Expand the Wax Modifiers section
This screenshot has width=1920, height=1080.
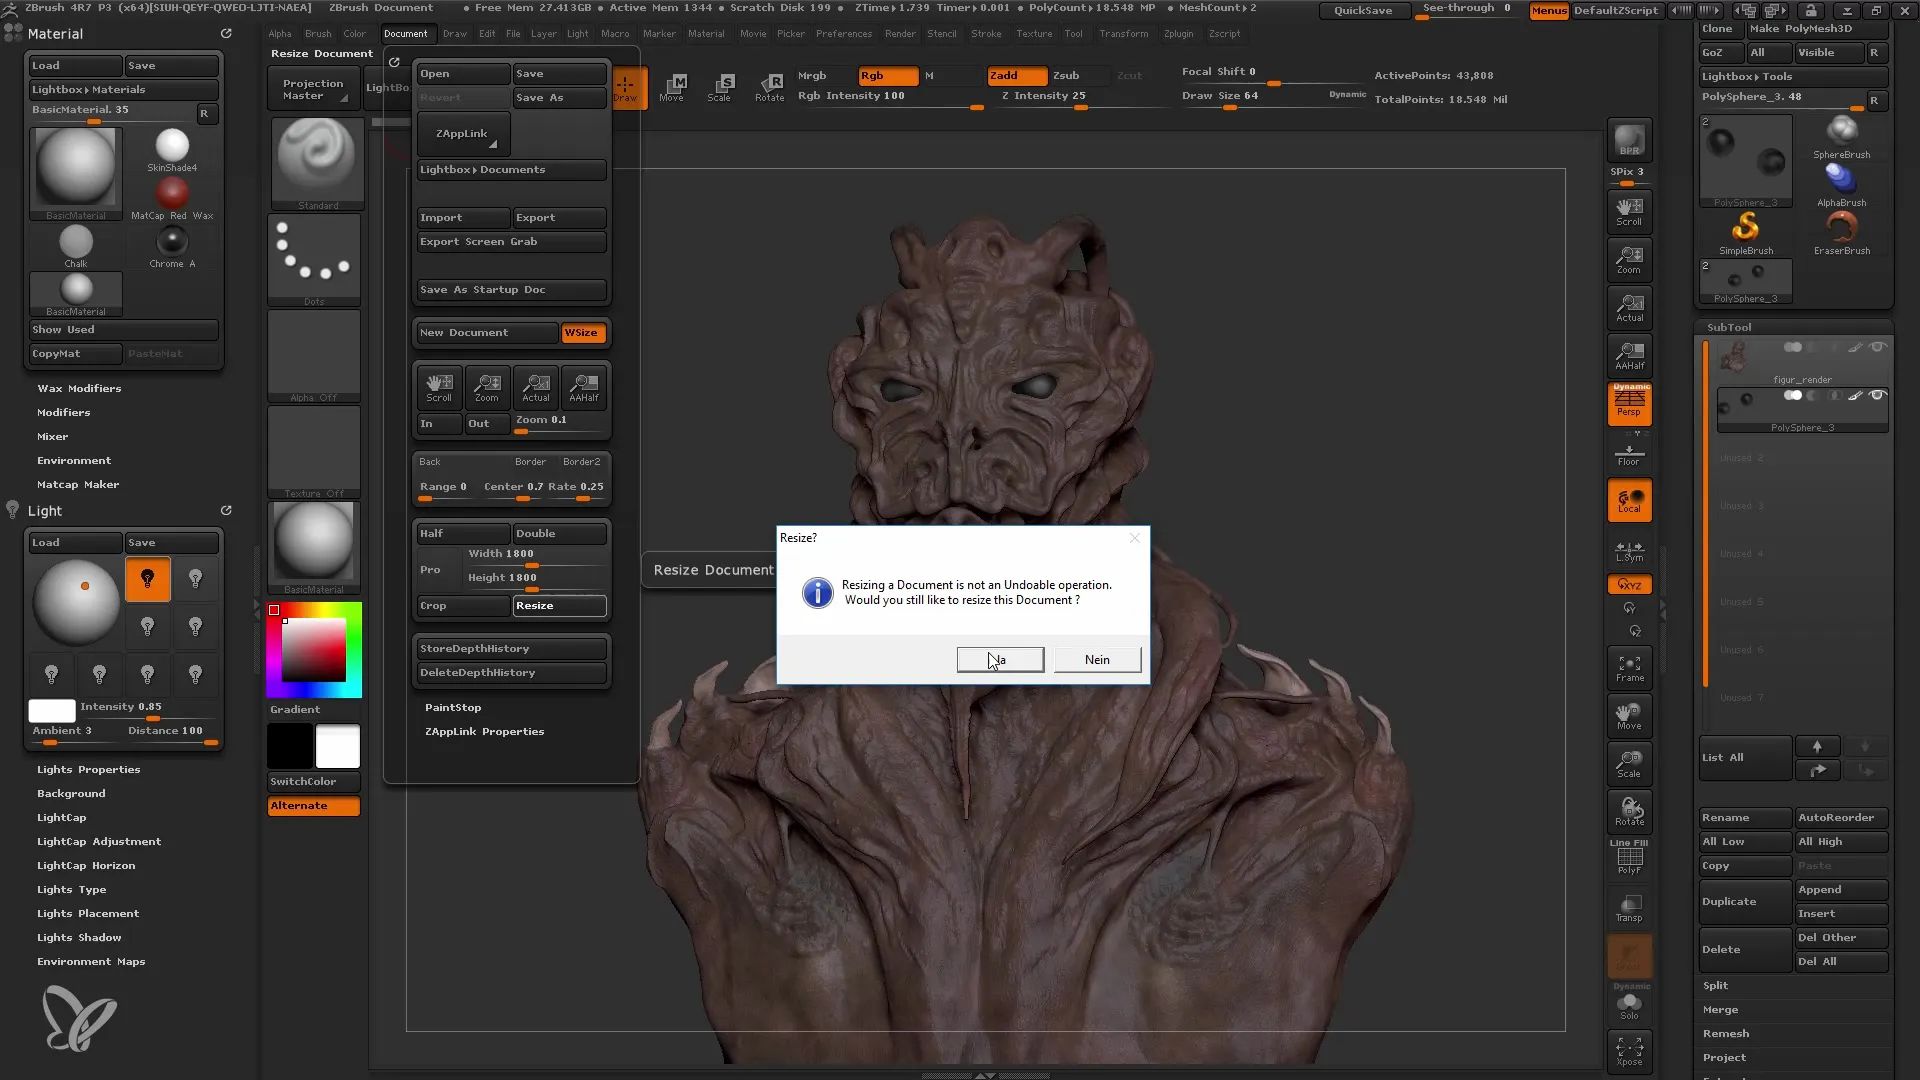coord(78,388)
